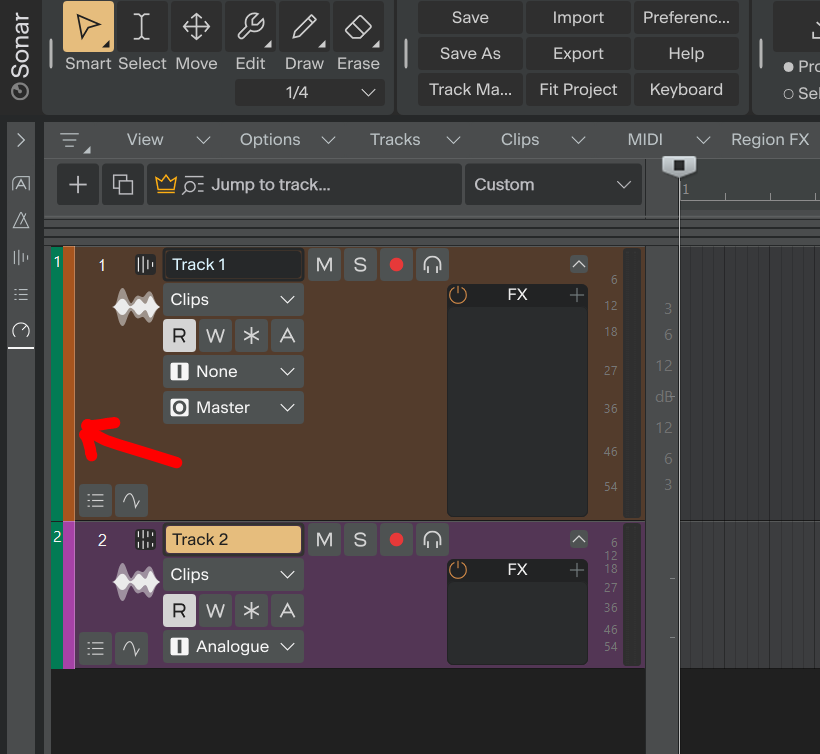Solo Track 2
The height and width of the screenshot is (754, 820).
360,540
